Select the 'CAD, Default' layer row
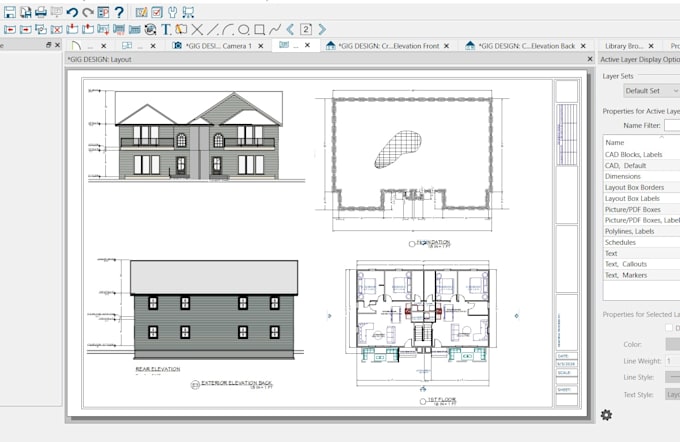680x442 pixels. 641,165
